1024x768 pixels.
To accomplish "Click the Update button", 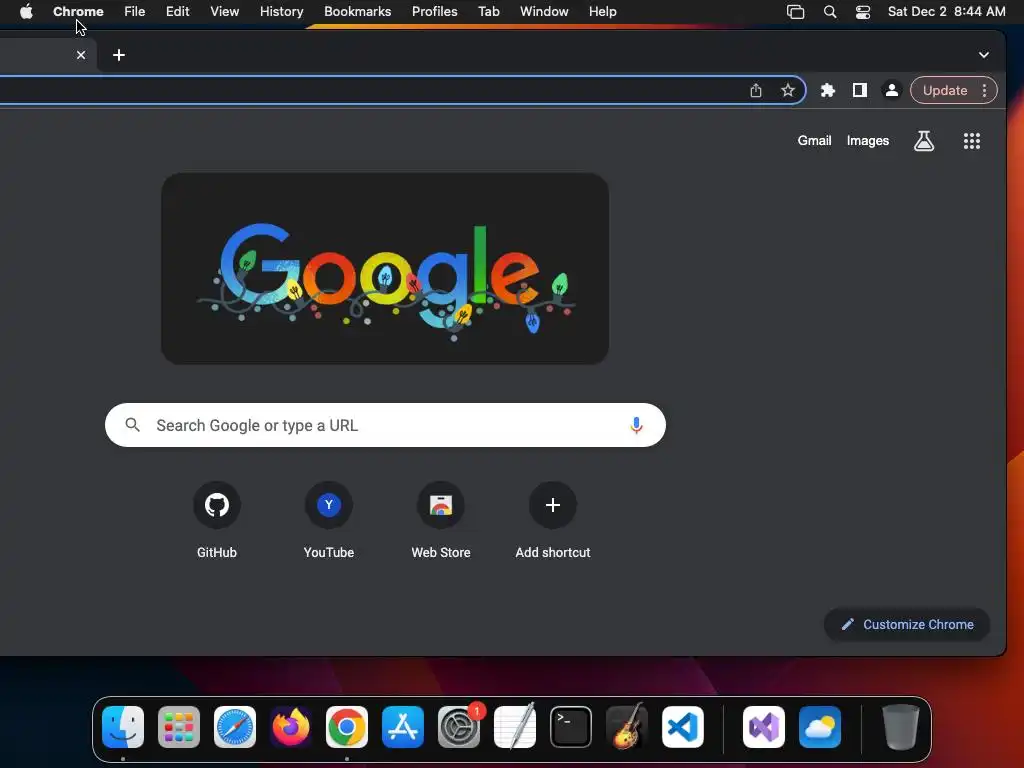I will coord(944,90).
